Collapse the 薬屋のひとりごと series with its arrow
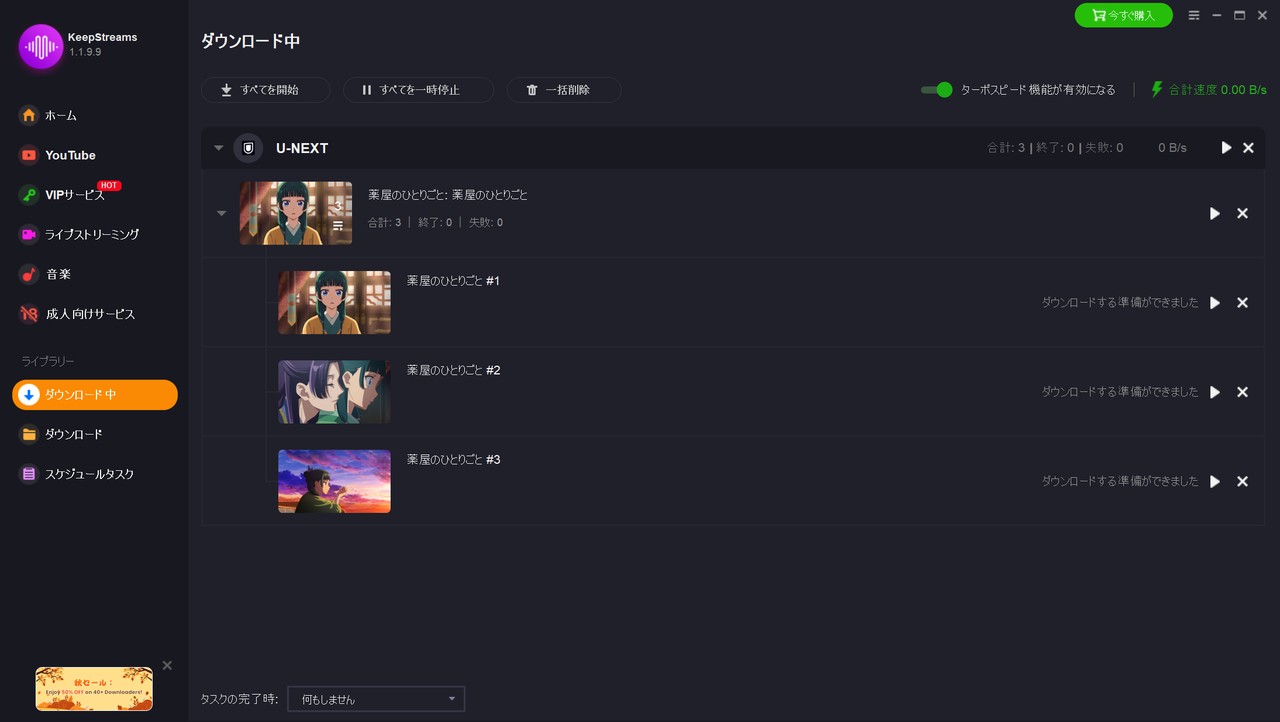1280x722 pixels. (x=221, y=213)
